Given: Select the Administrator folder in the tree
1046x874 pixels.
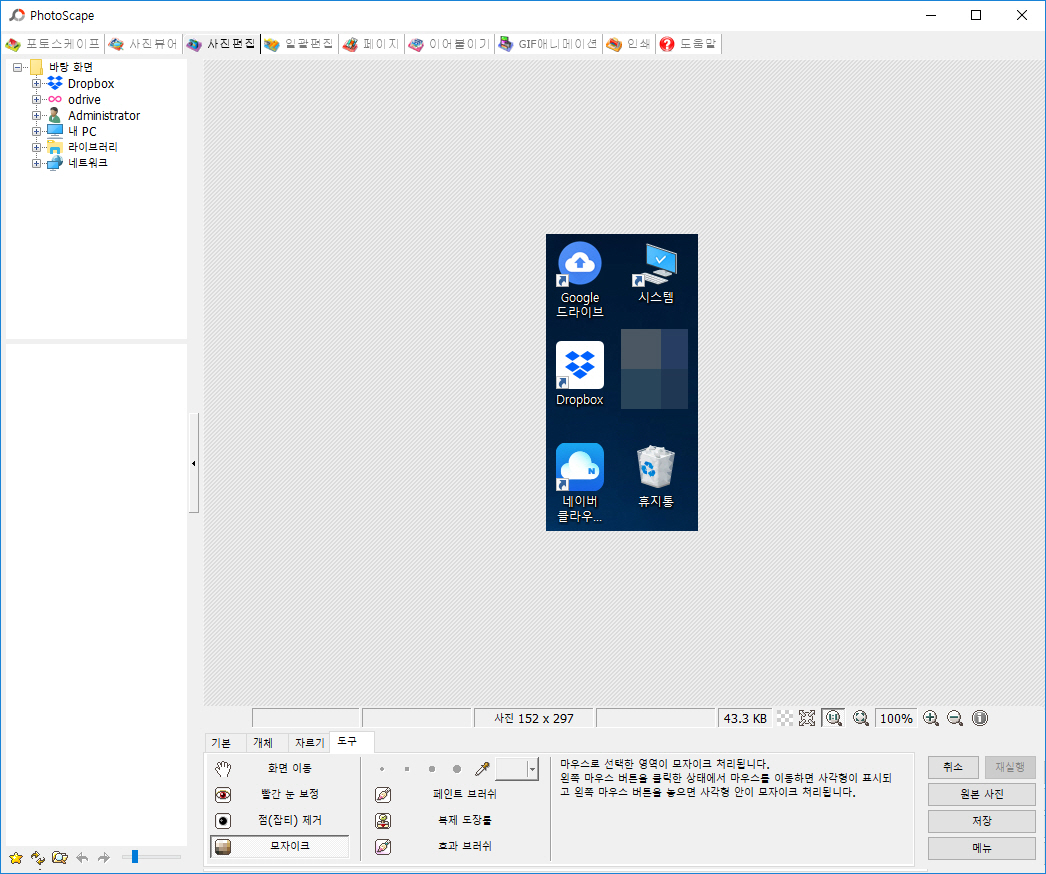Looking at the screenshot, I should click(x=104, y=115).
